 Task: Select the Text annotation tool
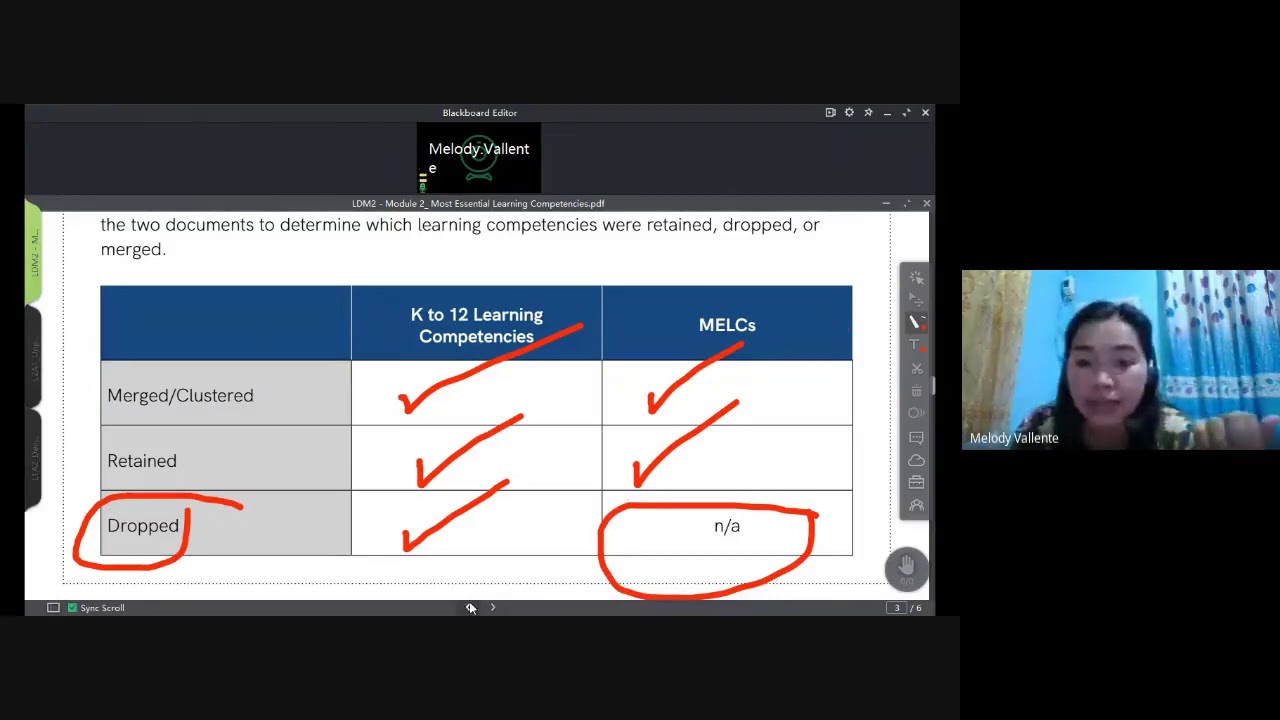(x=916, y=345)
